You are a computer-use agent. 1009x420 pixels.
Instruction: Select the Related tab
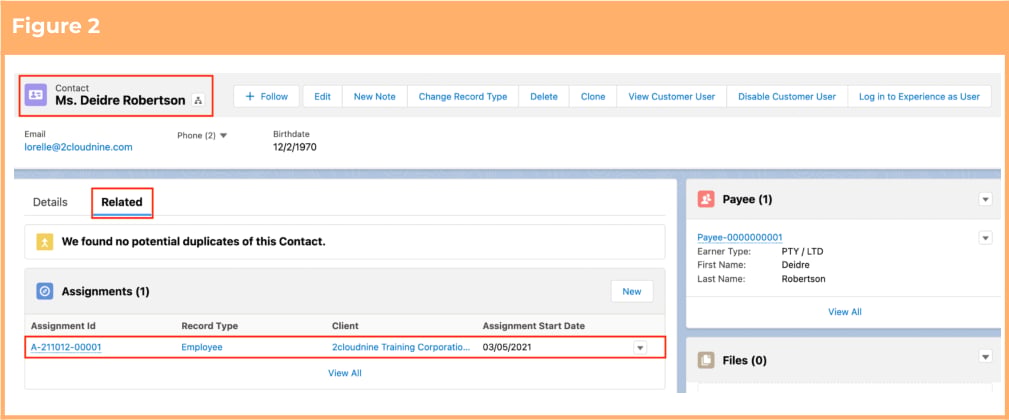122,202
